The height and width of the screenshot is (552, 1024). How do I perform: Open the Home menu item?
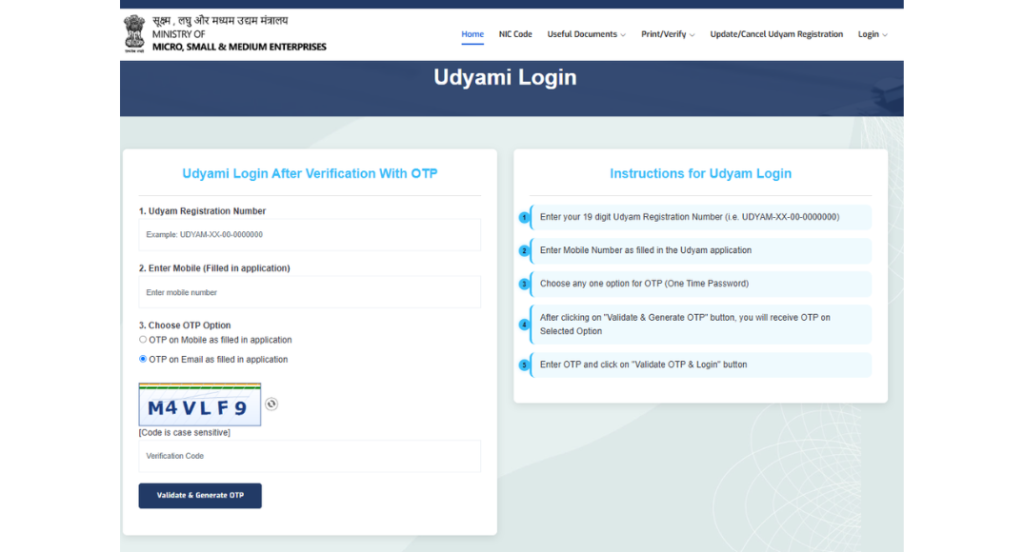[472, 34]
